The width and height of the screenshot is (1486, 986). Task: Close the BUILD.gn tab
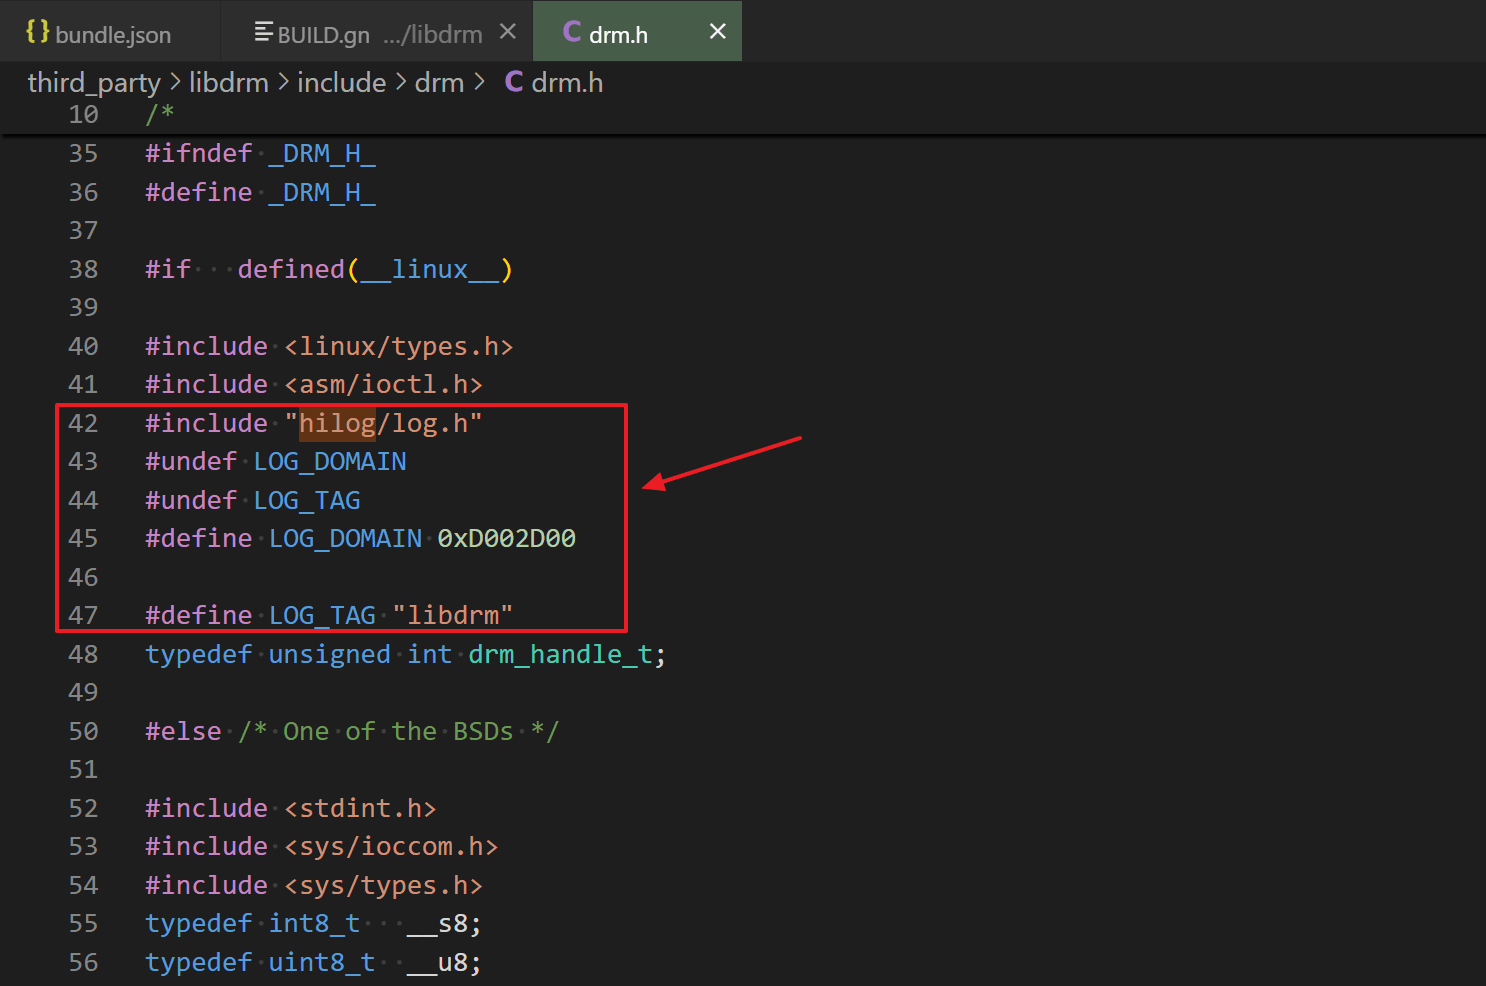point(508,32)
